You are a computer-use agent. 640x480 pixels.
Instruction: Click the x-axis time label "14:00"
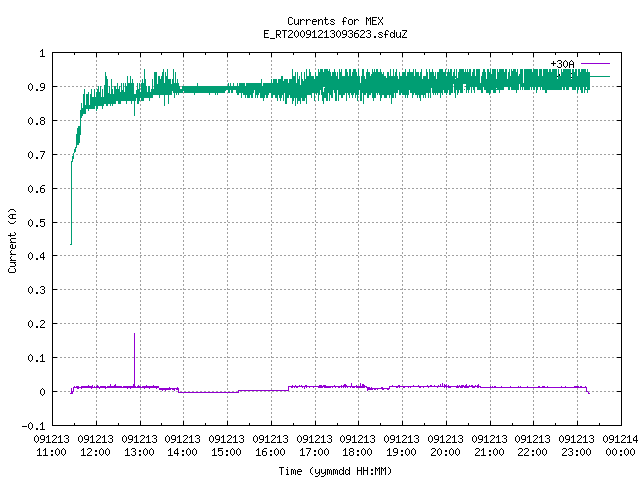pyautogui.click(x=182, y=452)
